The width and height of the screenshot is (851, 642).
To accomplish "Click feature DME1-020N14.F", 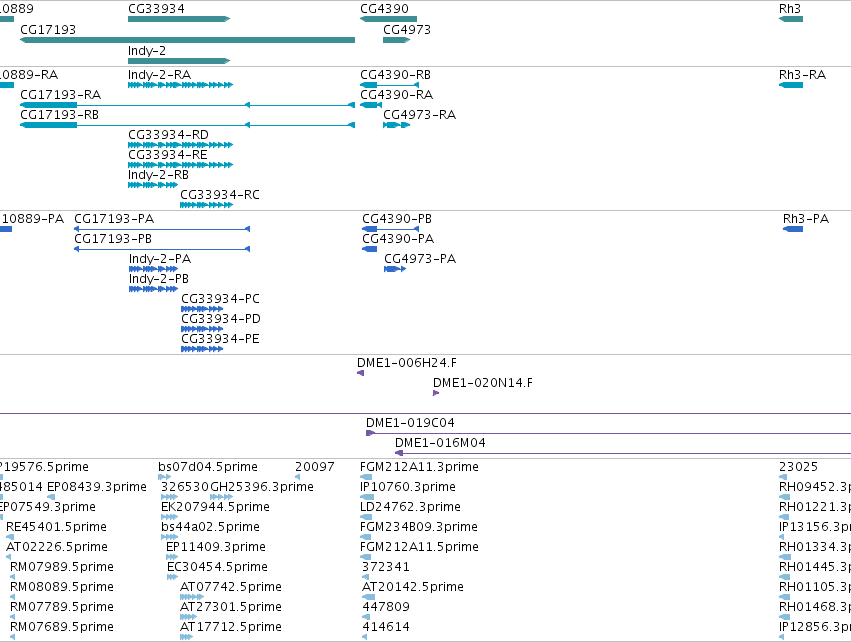I will click(436, 393).
